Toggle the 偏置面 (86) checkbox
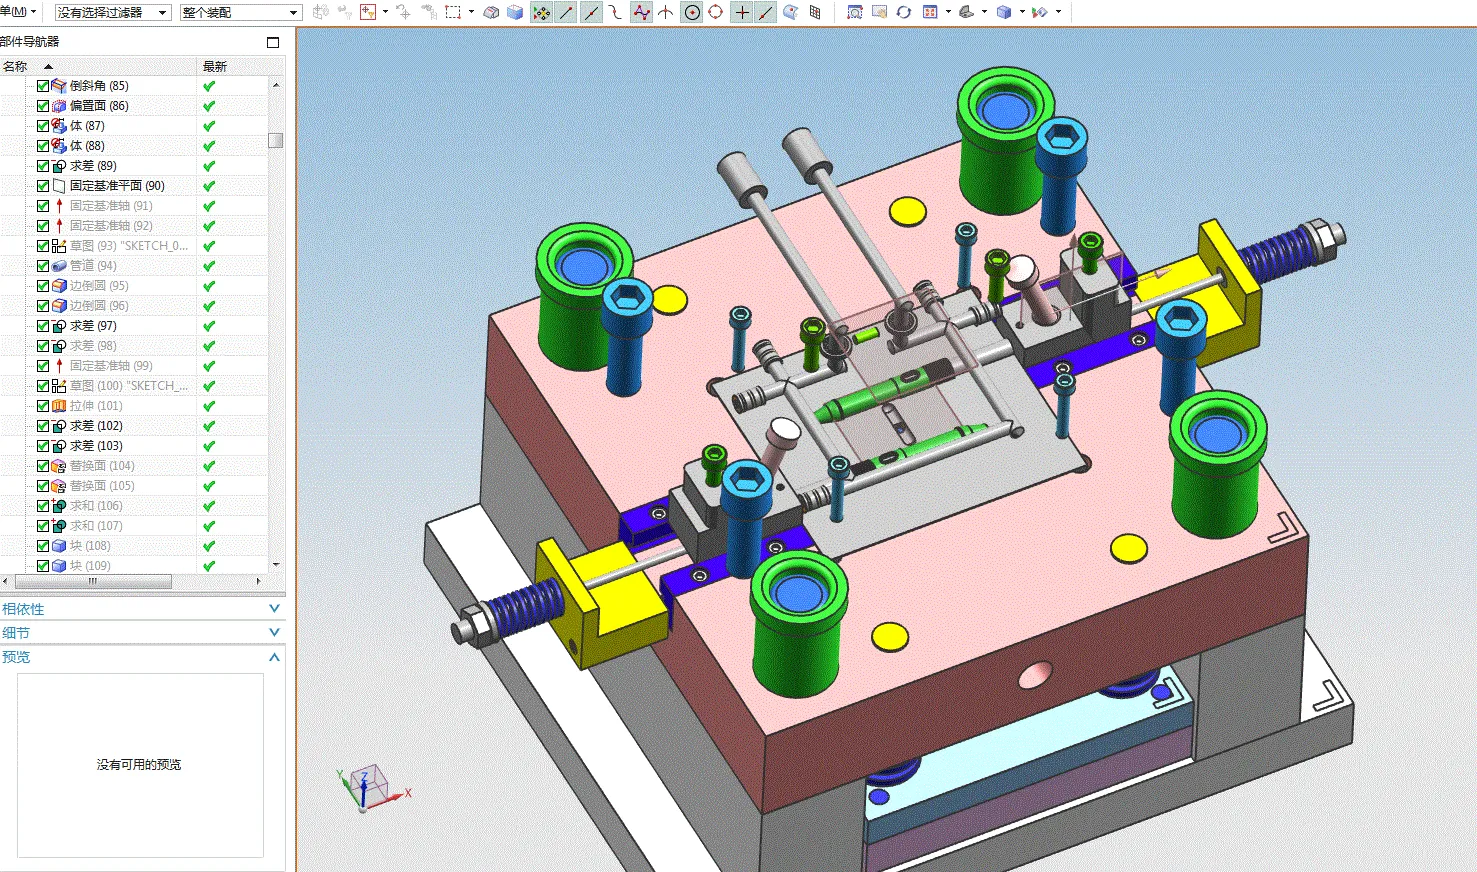 [x=43, y=106]
